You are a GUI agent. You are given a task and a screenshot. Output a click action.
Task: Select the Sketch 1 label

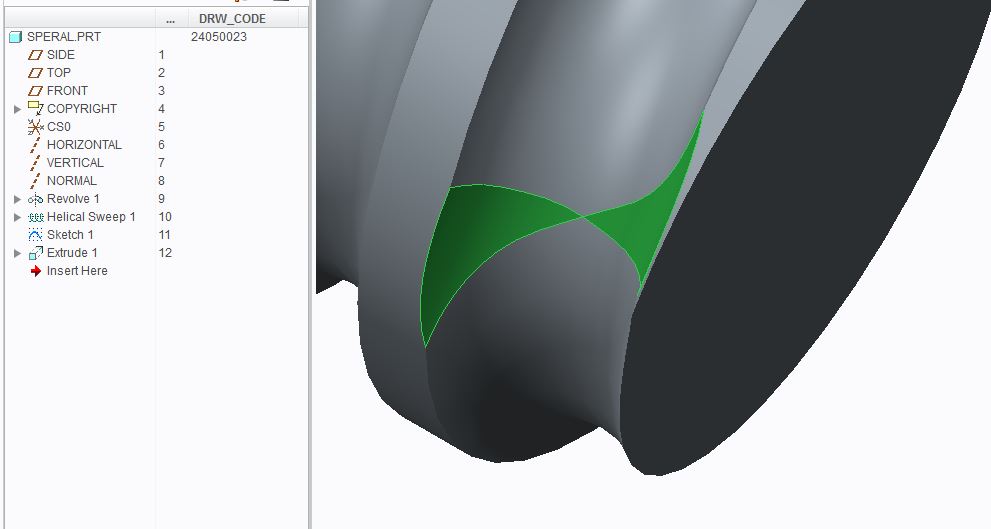(x=70, y=235)
